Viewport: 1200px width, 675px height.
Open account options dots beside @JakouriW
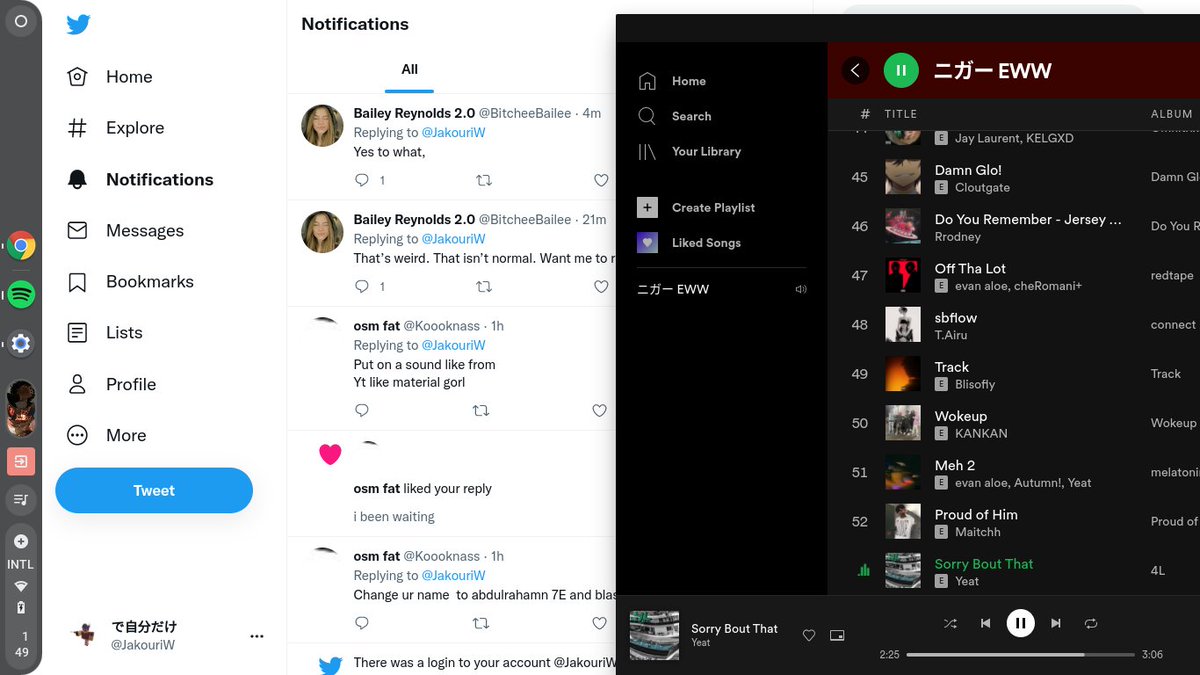tap(257, 636)
